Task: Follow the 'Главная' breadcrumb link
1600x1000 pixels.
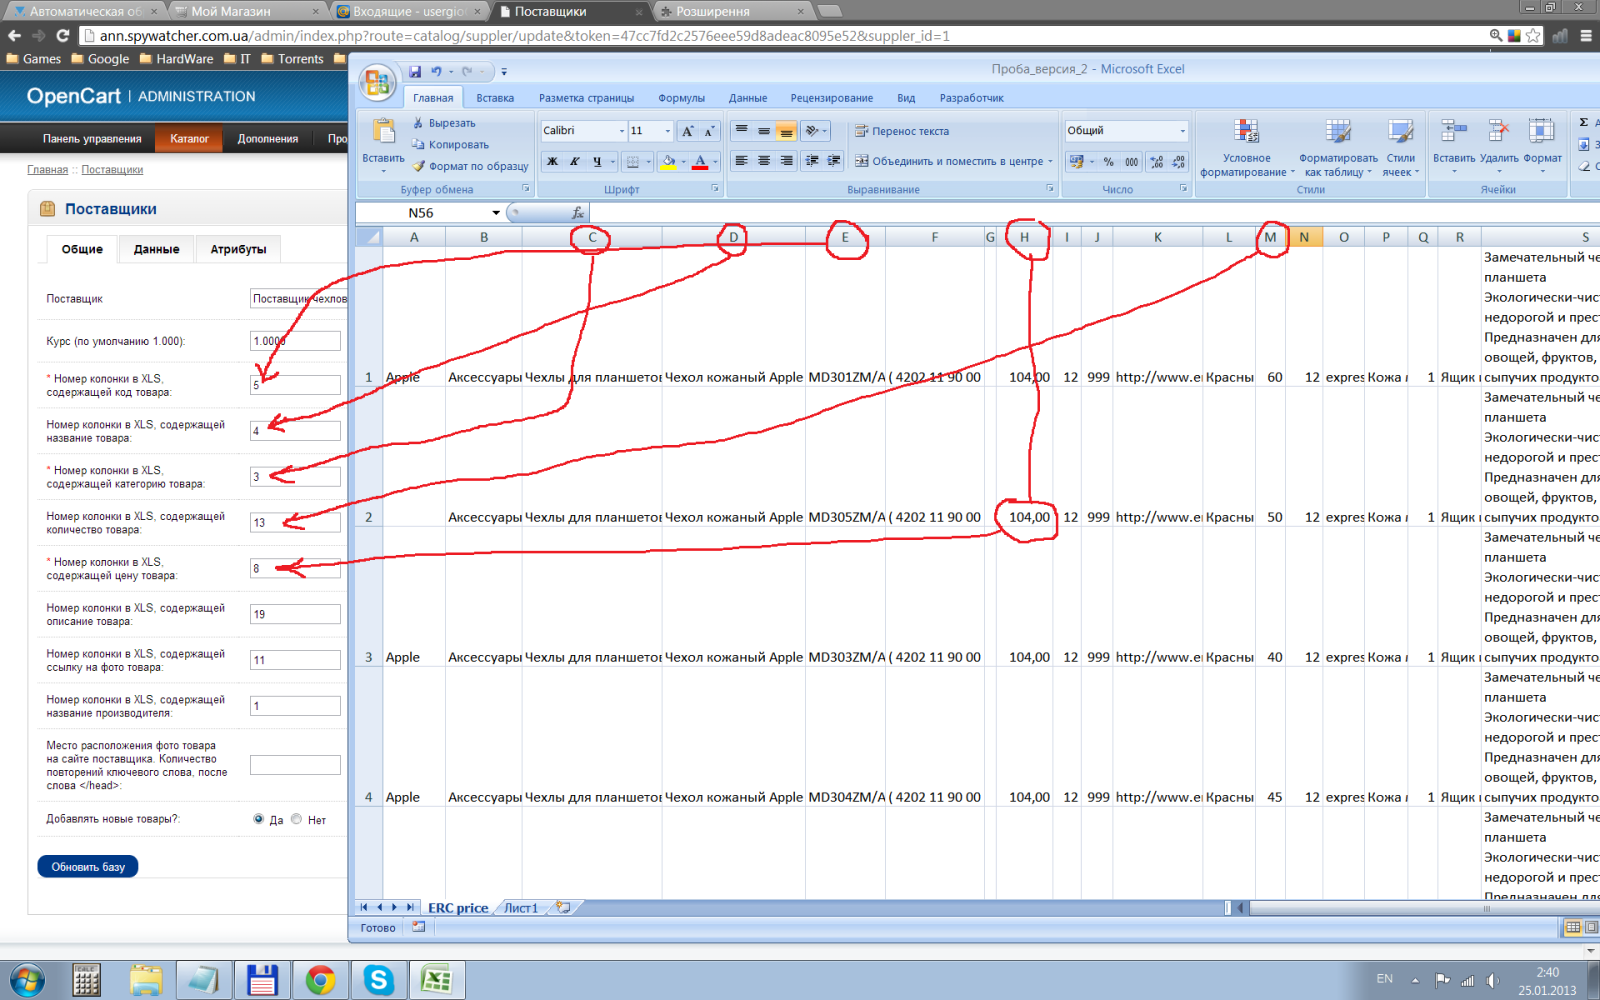Action: point(47,170)
